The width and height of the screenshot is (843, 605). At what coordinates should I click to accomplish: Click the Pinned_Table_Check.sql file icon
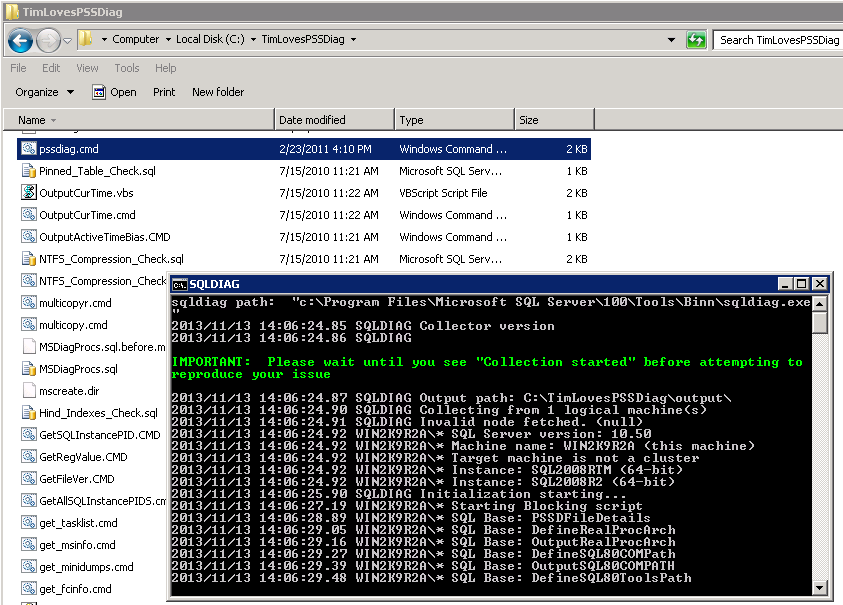click(x=29, y=170)
